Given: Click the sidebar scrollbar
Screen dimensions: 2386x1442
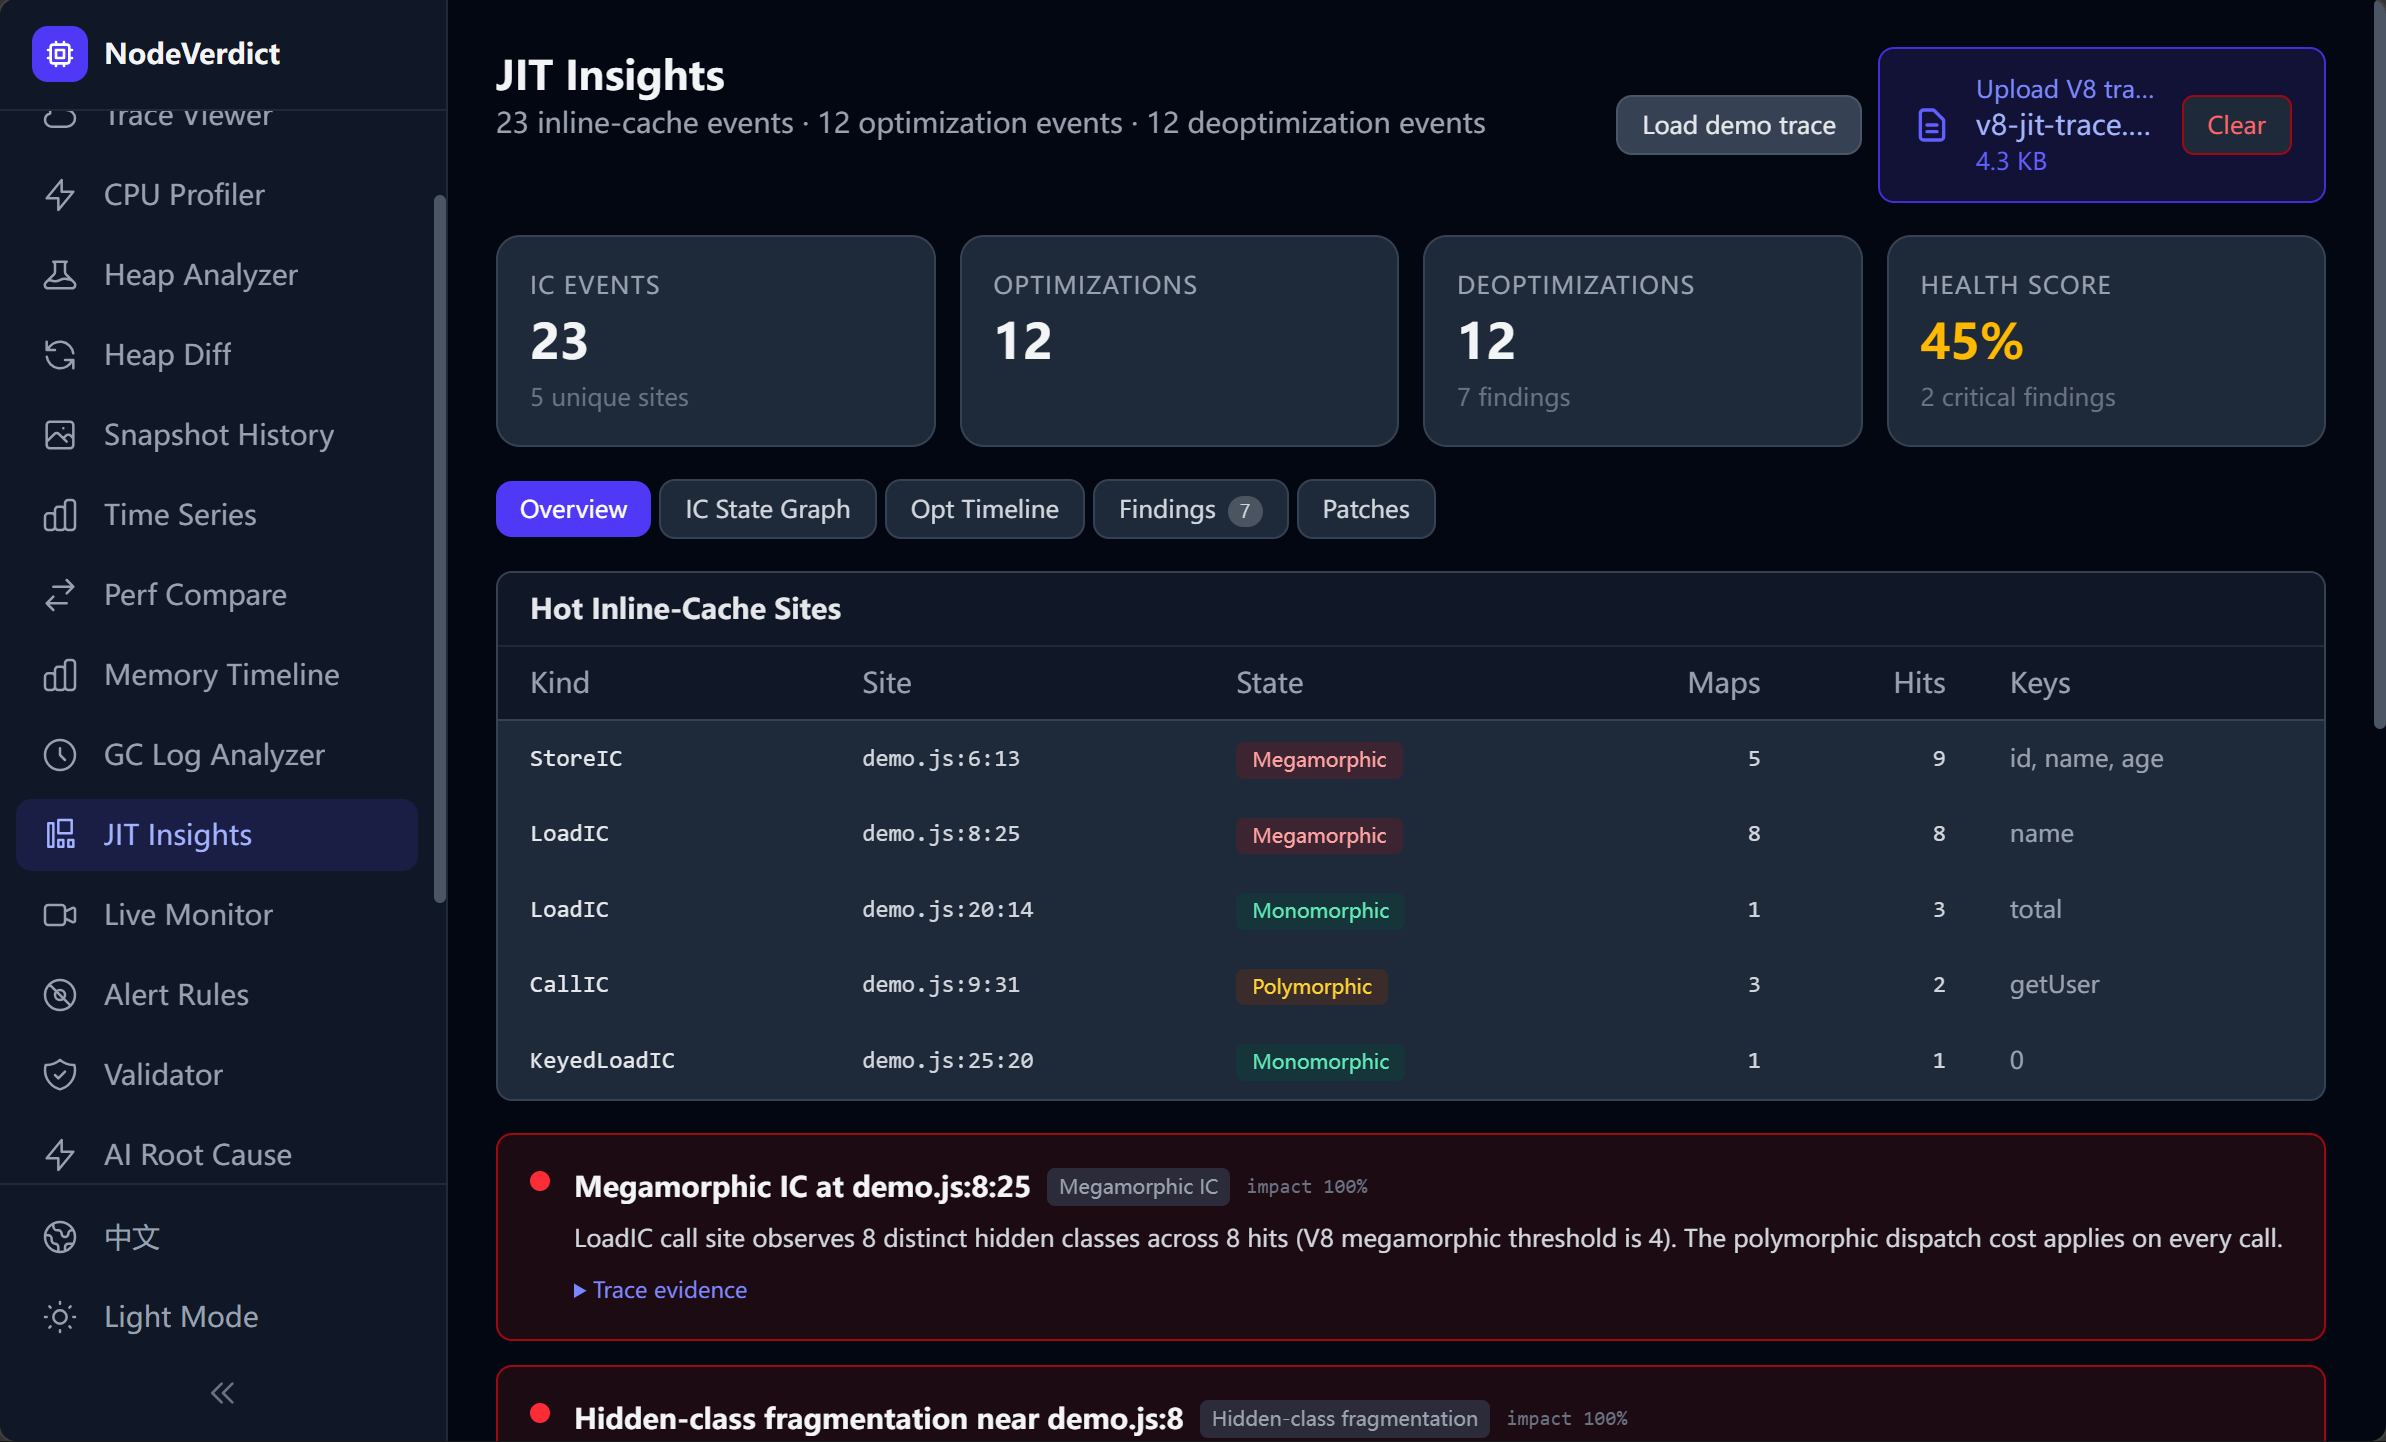Looking at the screenshot, I should (439, 548).
